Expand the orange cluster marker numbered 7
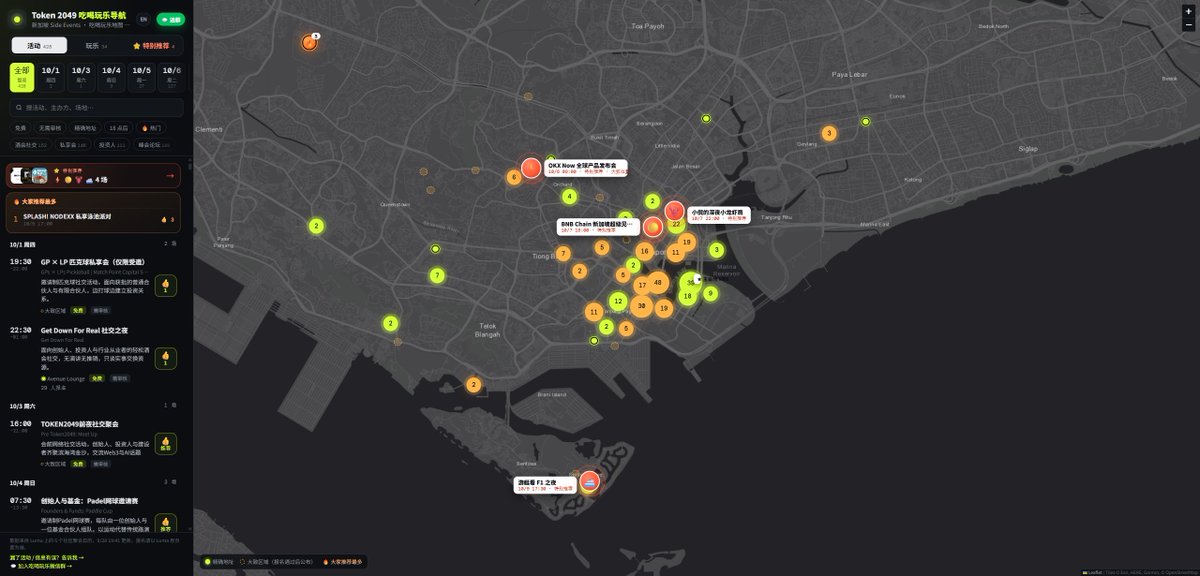 click(563, 253)
